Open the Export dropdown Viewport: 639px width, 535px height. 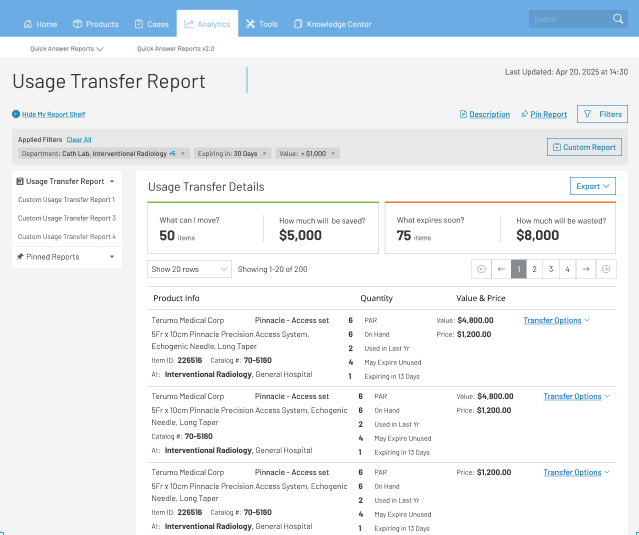click(592, 186)
